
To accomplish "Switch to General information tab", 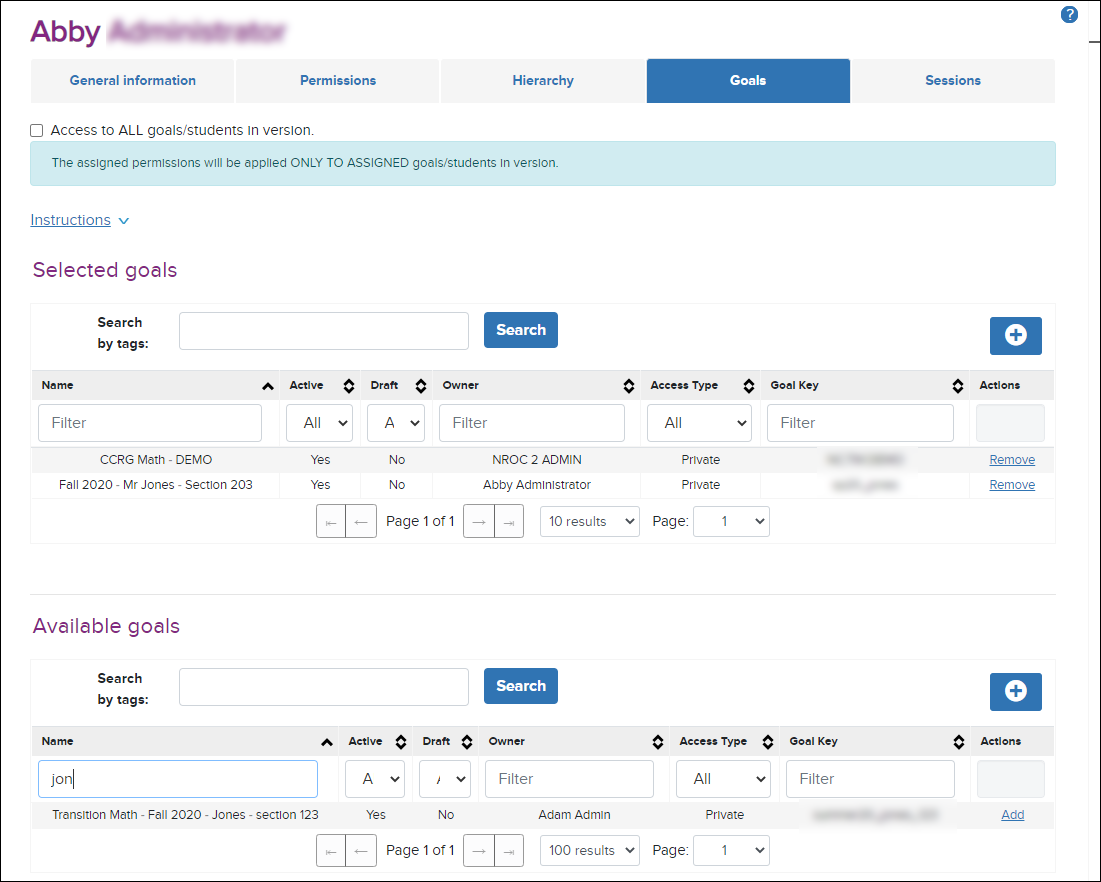I will point(133,81).
